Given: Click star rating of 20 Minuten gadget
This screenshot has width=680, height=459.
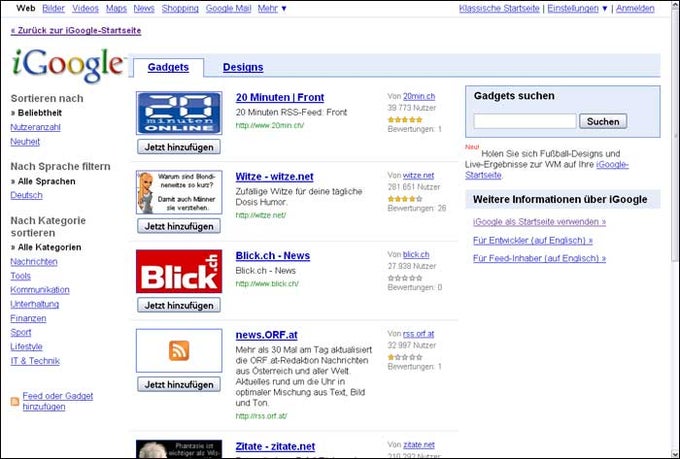Looking at the screenshot, I should coord(405,119).
